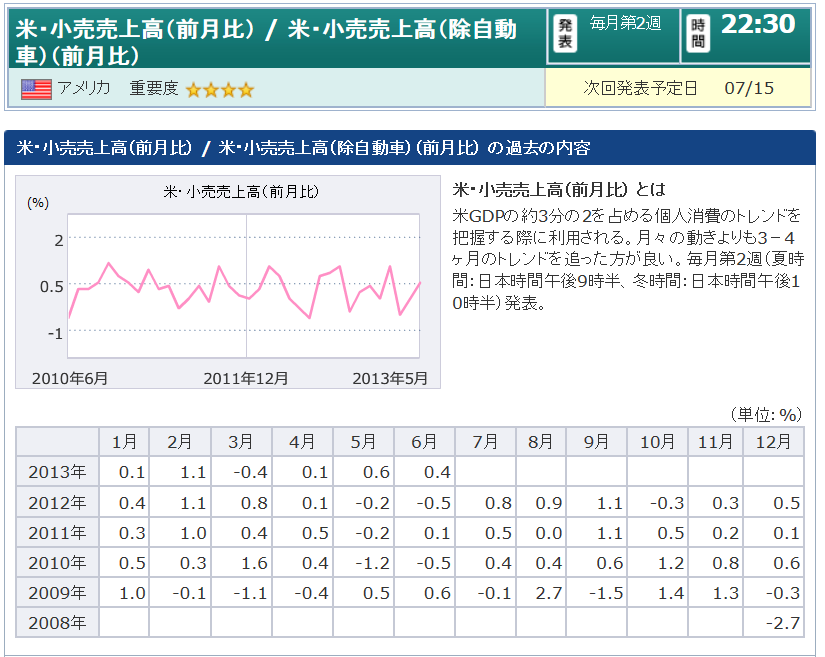Viewport: 825px width, 657px height.
Task: Click the chart's 2010年6月 axis label
Action: (70, 378)
